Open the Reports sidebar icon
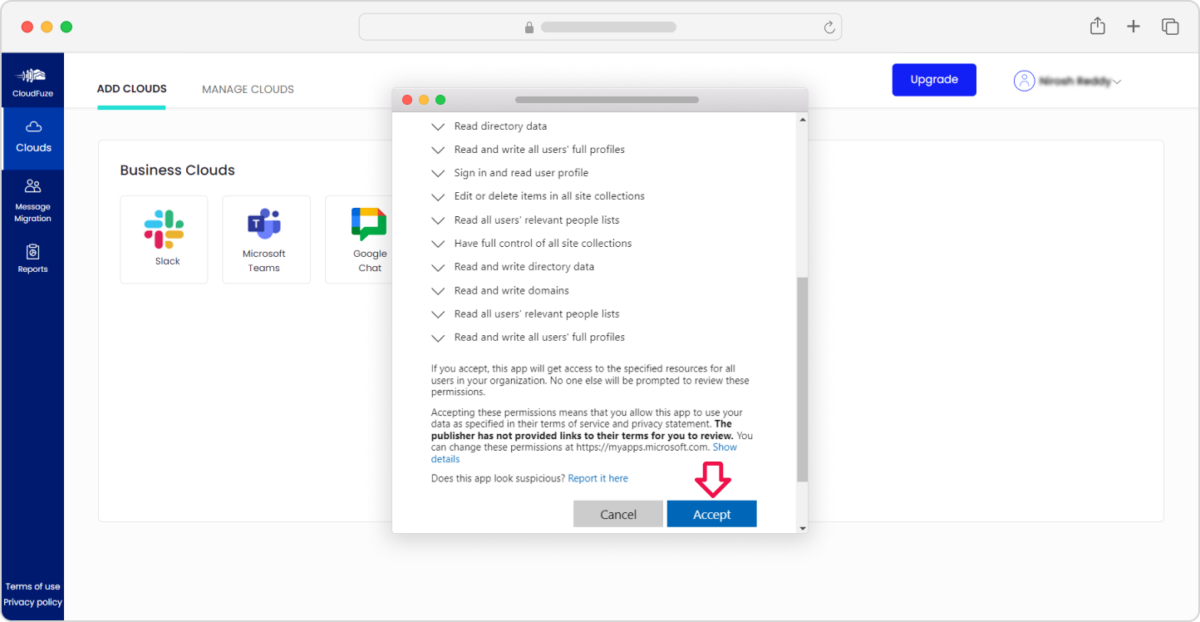The image size is (1200, 622). point(33,258)
